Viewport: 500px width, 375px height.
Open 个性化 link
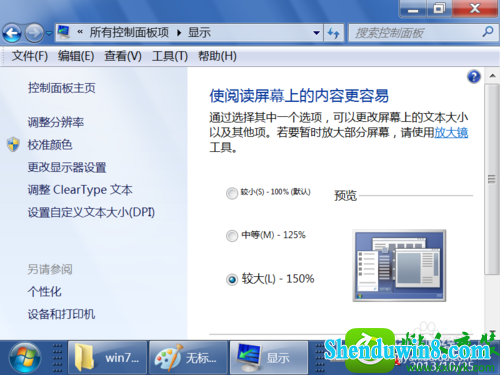coord(45,292)
